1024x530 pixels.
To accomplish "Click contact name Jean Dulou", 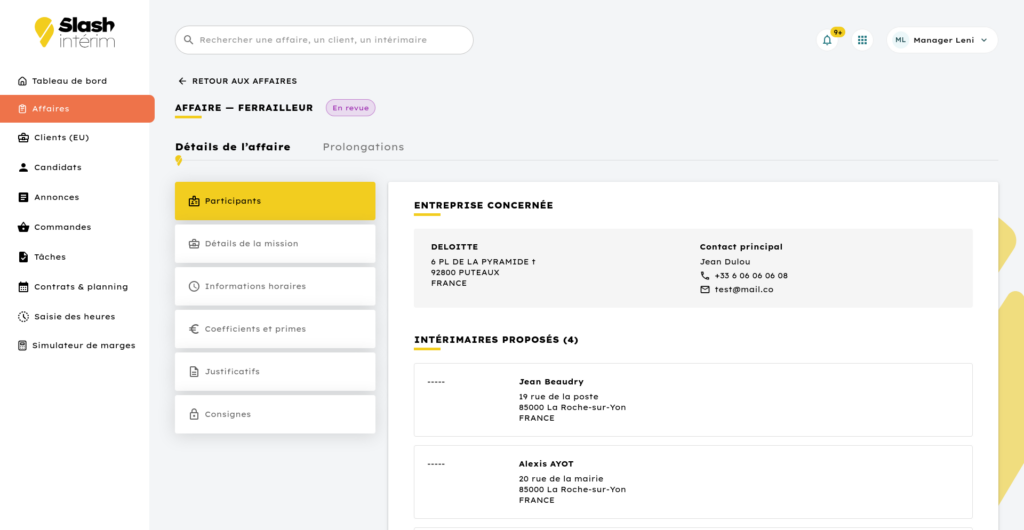I will [x=725, y=262].
